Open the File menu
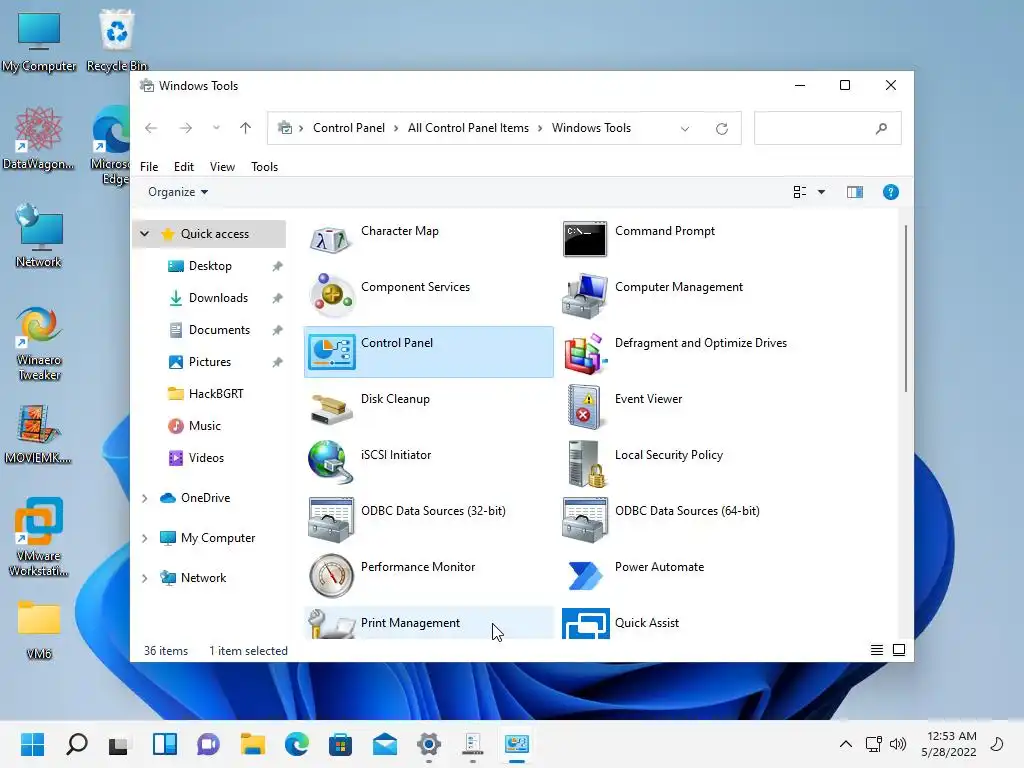This screenshot has width=1024, height=768. (x=149, y=167)
